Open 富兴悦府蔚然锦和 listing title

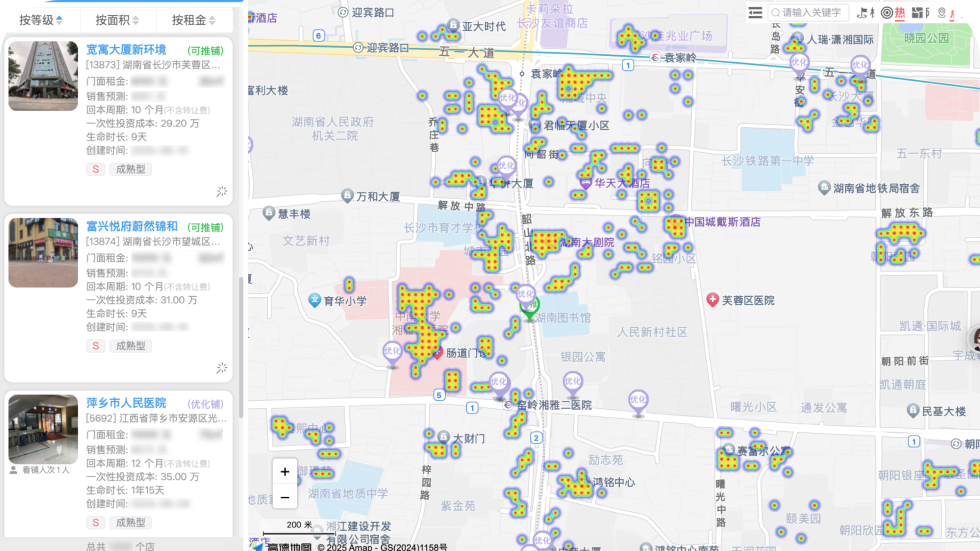(132, 226)
